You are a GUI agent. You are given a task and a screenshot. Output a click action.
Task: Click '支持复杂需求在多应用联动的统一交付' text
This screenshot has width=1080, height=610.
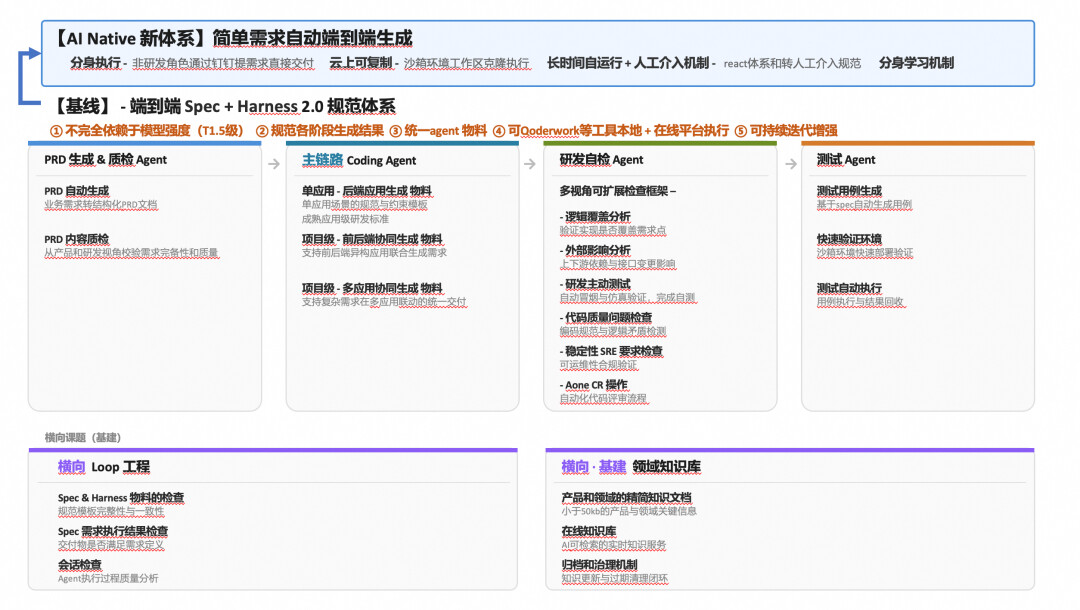point(384,302)
